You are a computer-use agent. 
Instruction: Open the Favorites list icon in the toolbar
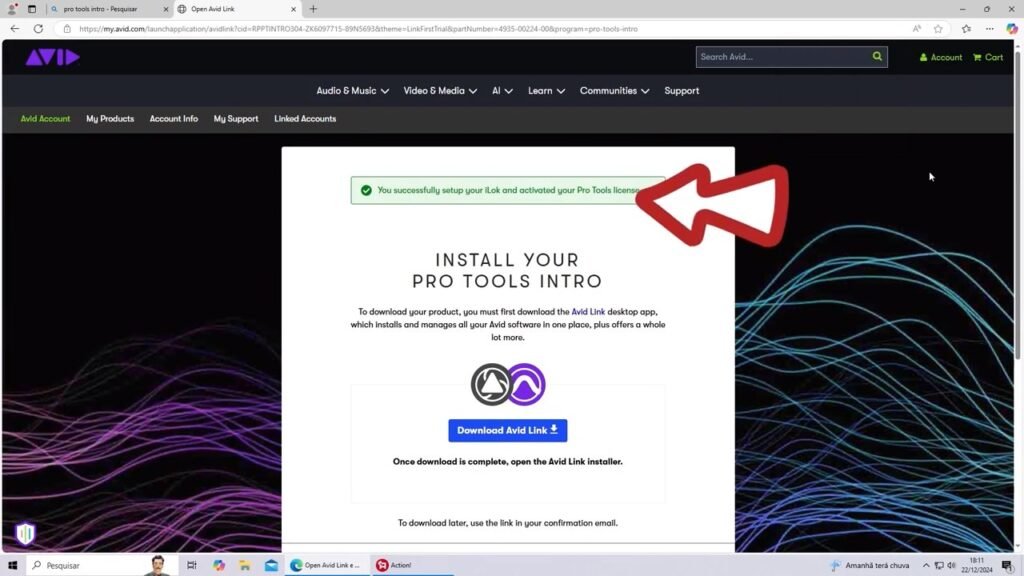tap(967, 29)
